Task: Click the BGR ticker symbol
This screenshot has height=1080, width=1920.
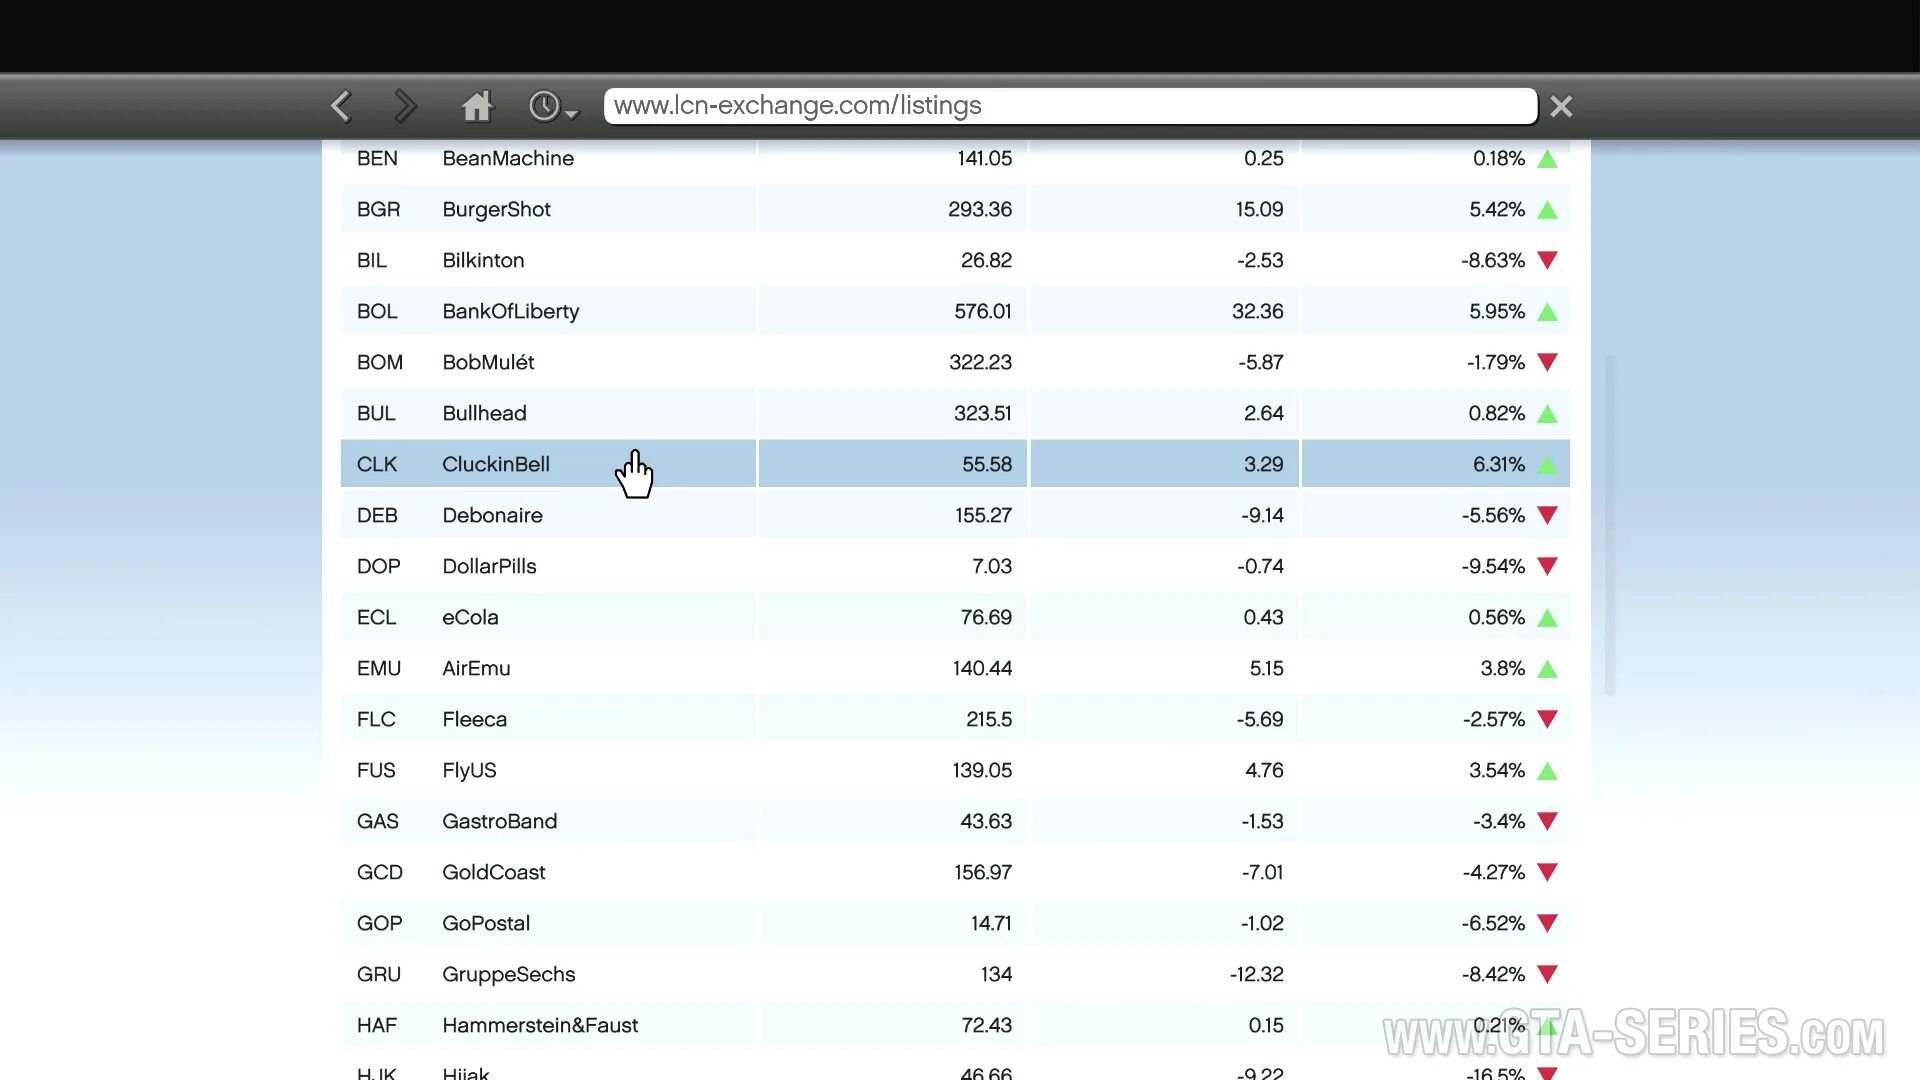Action: [378, 209]
